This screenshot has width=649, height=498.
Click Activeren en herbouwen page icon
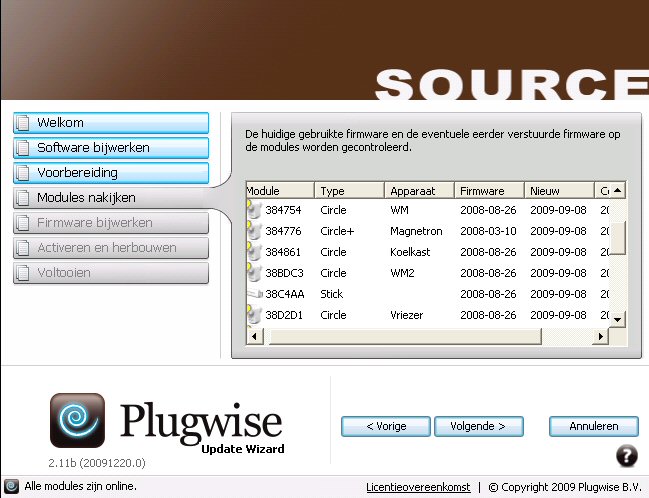pyautogui.click(x=23, y=248)
